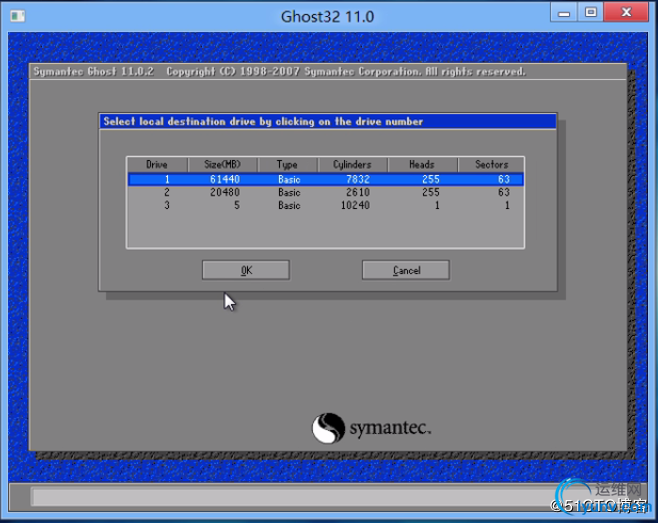Click the dialog title Select local destination drive

263,122
